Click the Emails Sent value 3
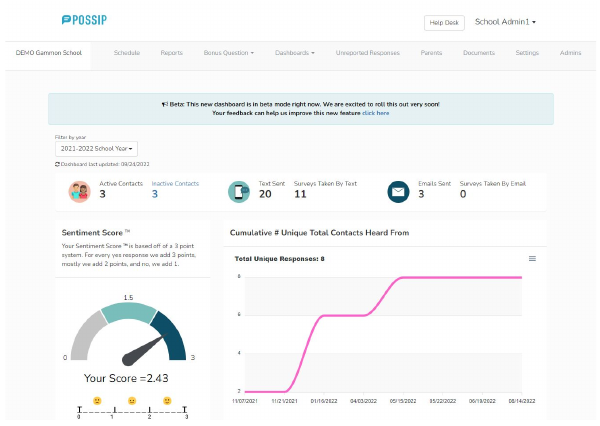The image size is (600, 426). [421, 194]
